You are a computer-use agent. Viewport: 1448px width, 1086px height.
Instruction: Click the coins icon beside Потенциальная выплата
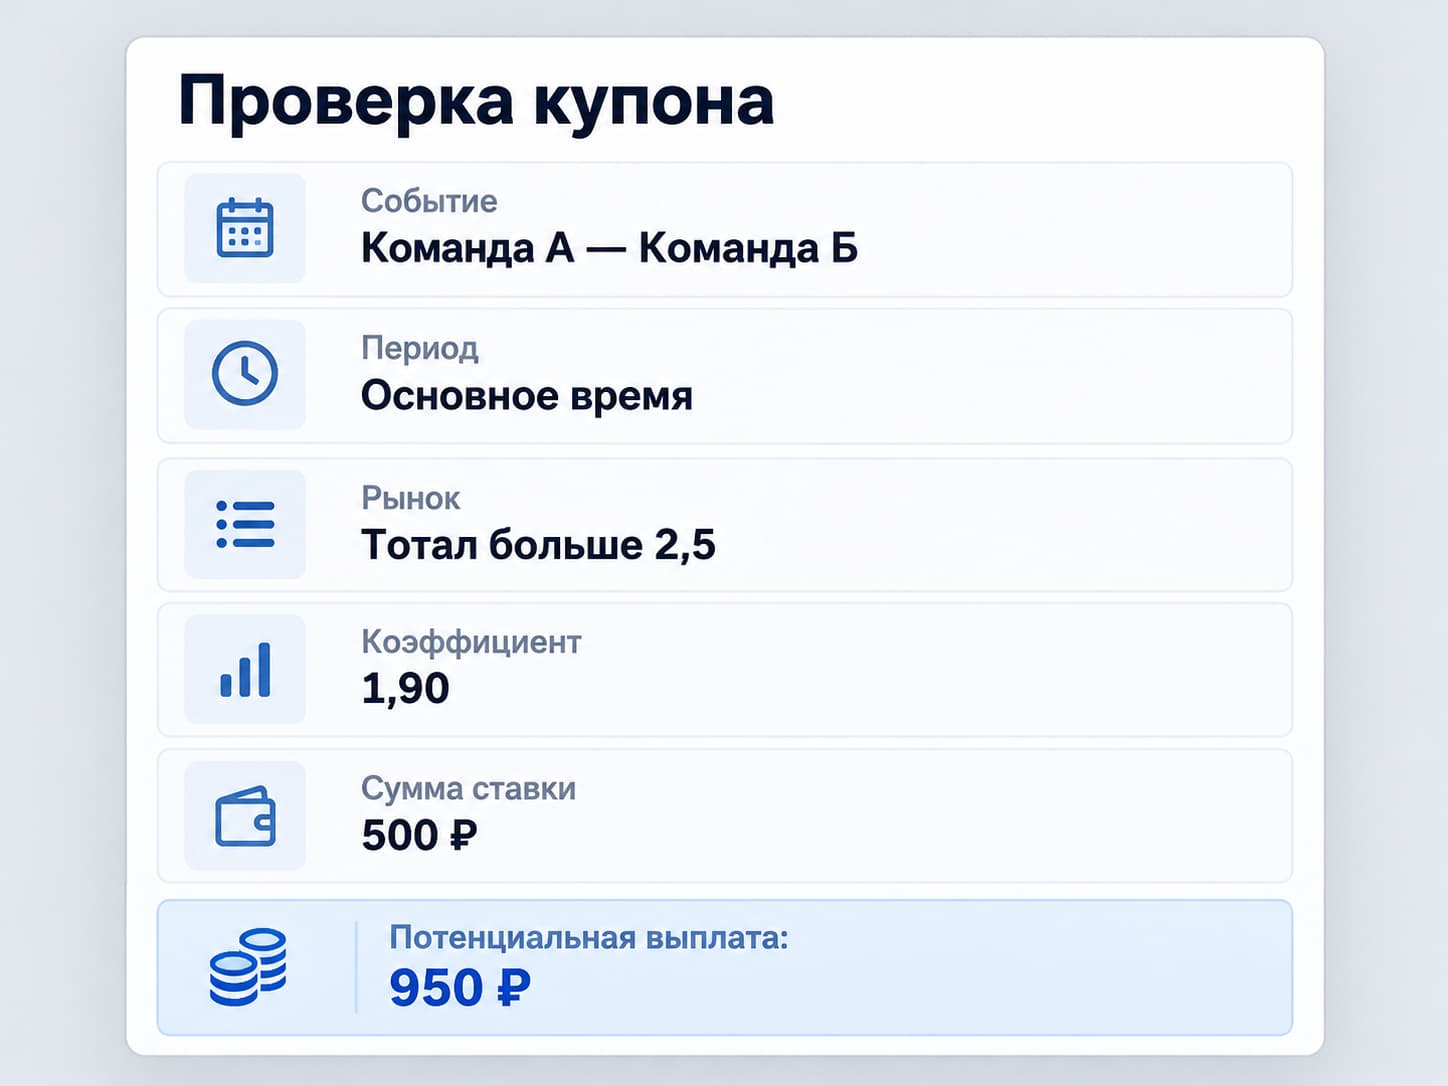(248, 967)
